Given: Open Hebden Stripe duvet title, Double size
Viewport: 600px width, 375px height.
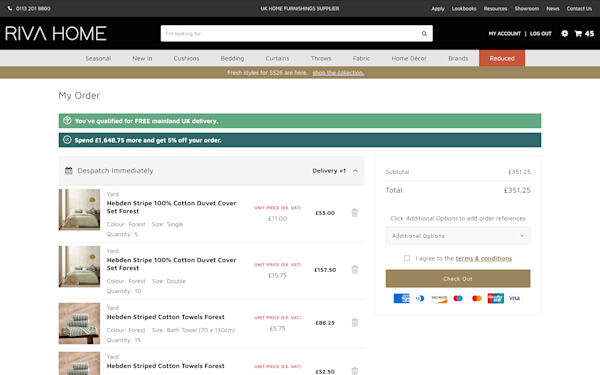Looking at the screenshot, I should pyautogui.click(x=171, y=264).
